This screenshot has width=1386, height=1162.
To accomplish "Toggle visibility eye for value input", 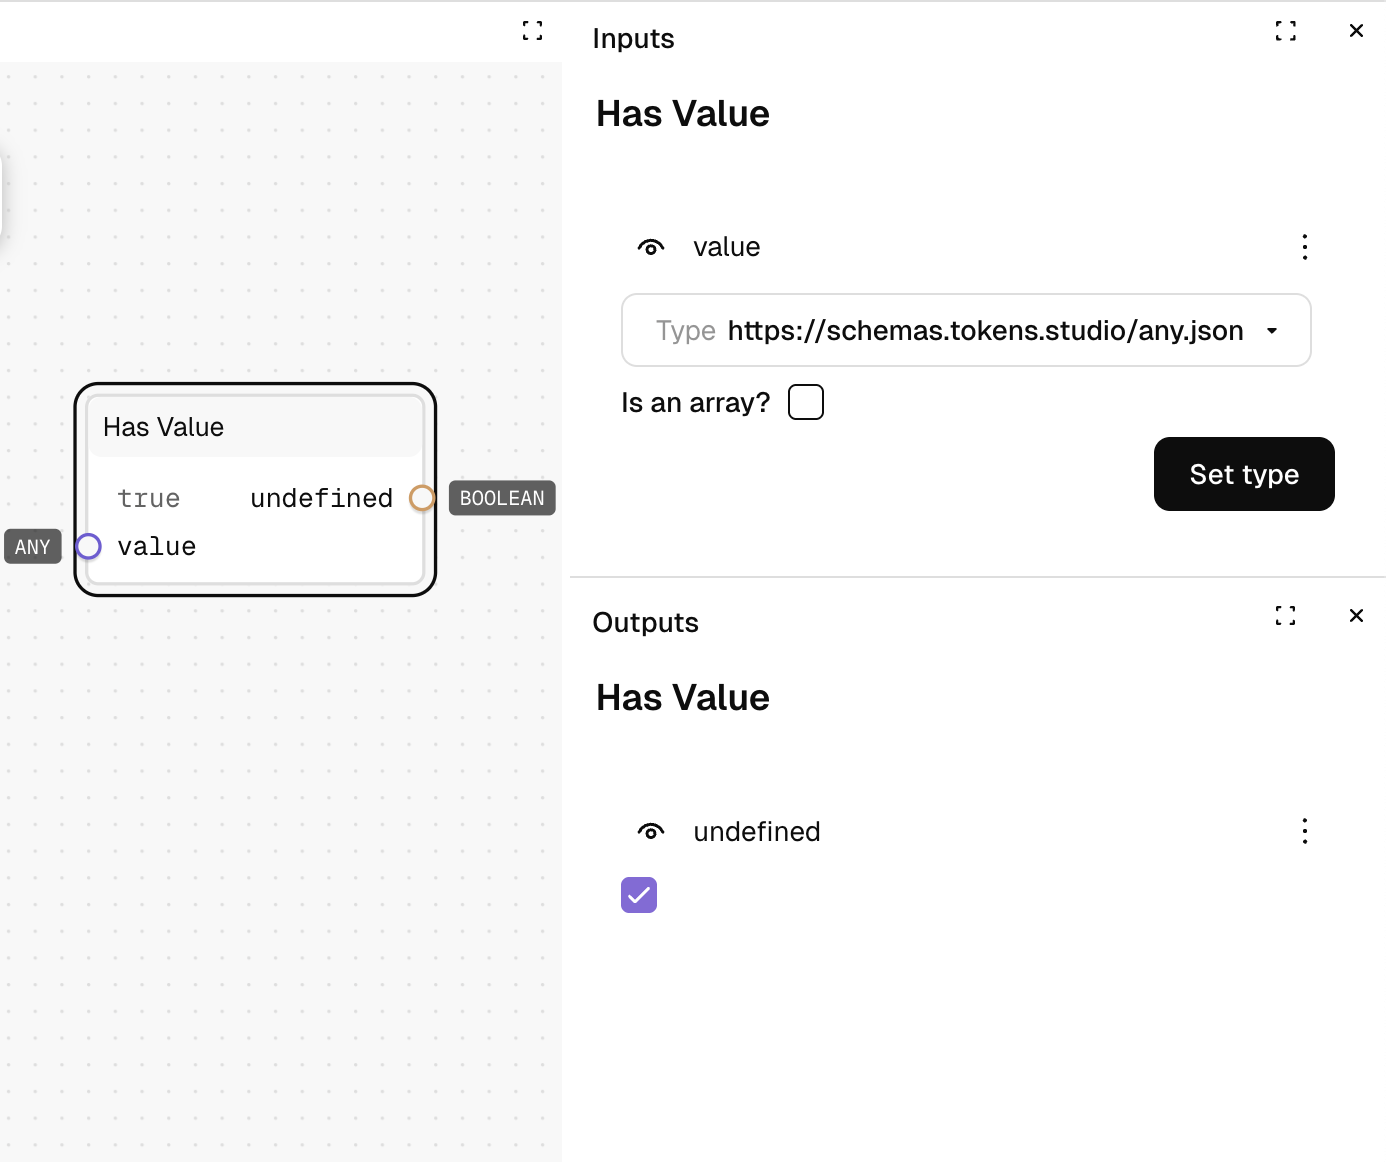I will click(x=651, y=247).
